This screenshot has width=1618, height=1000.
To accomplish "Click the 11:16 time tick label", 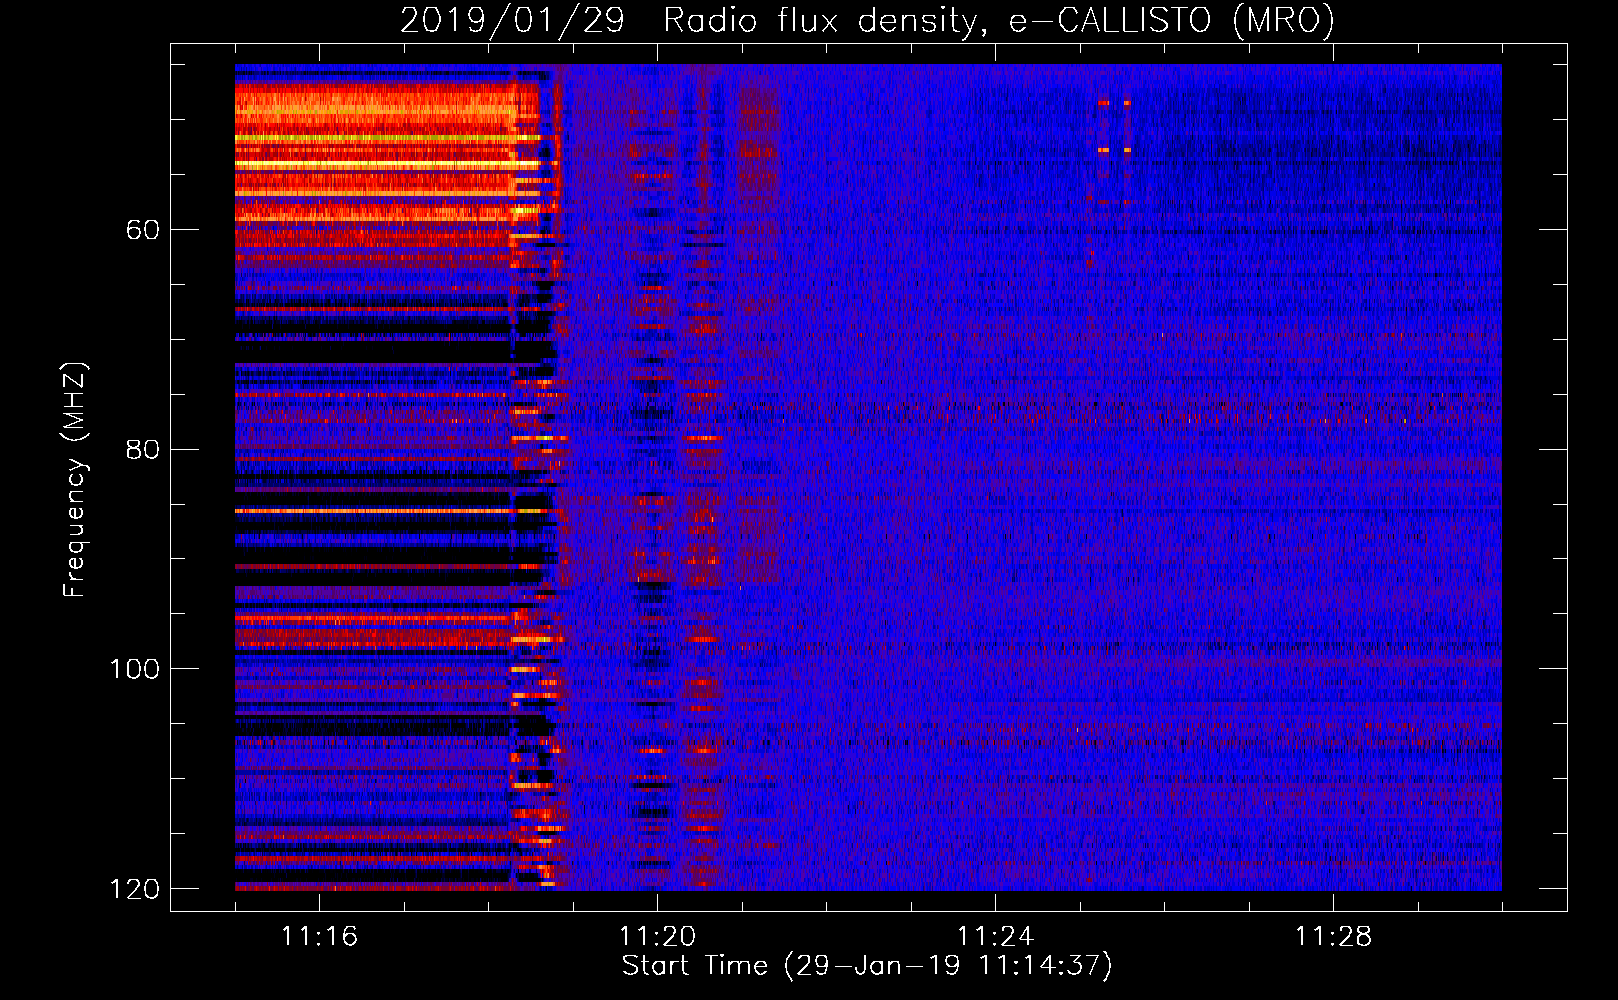I will coord(319,937).
